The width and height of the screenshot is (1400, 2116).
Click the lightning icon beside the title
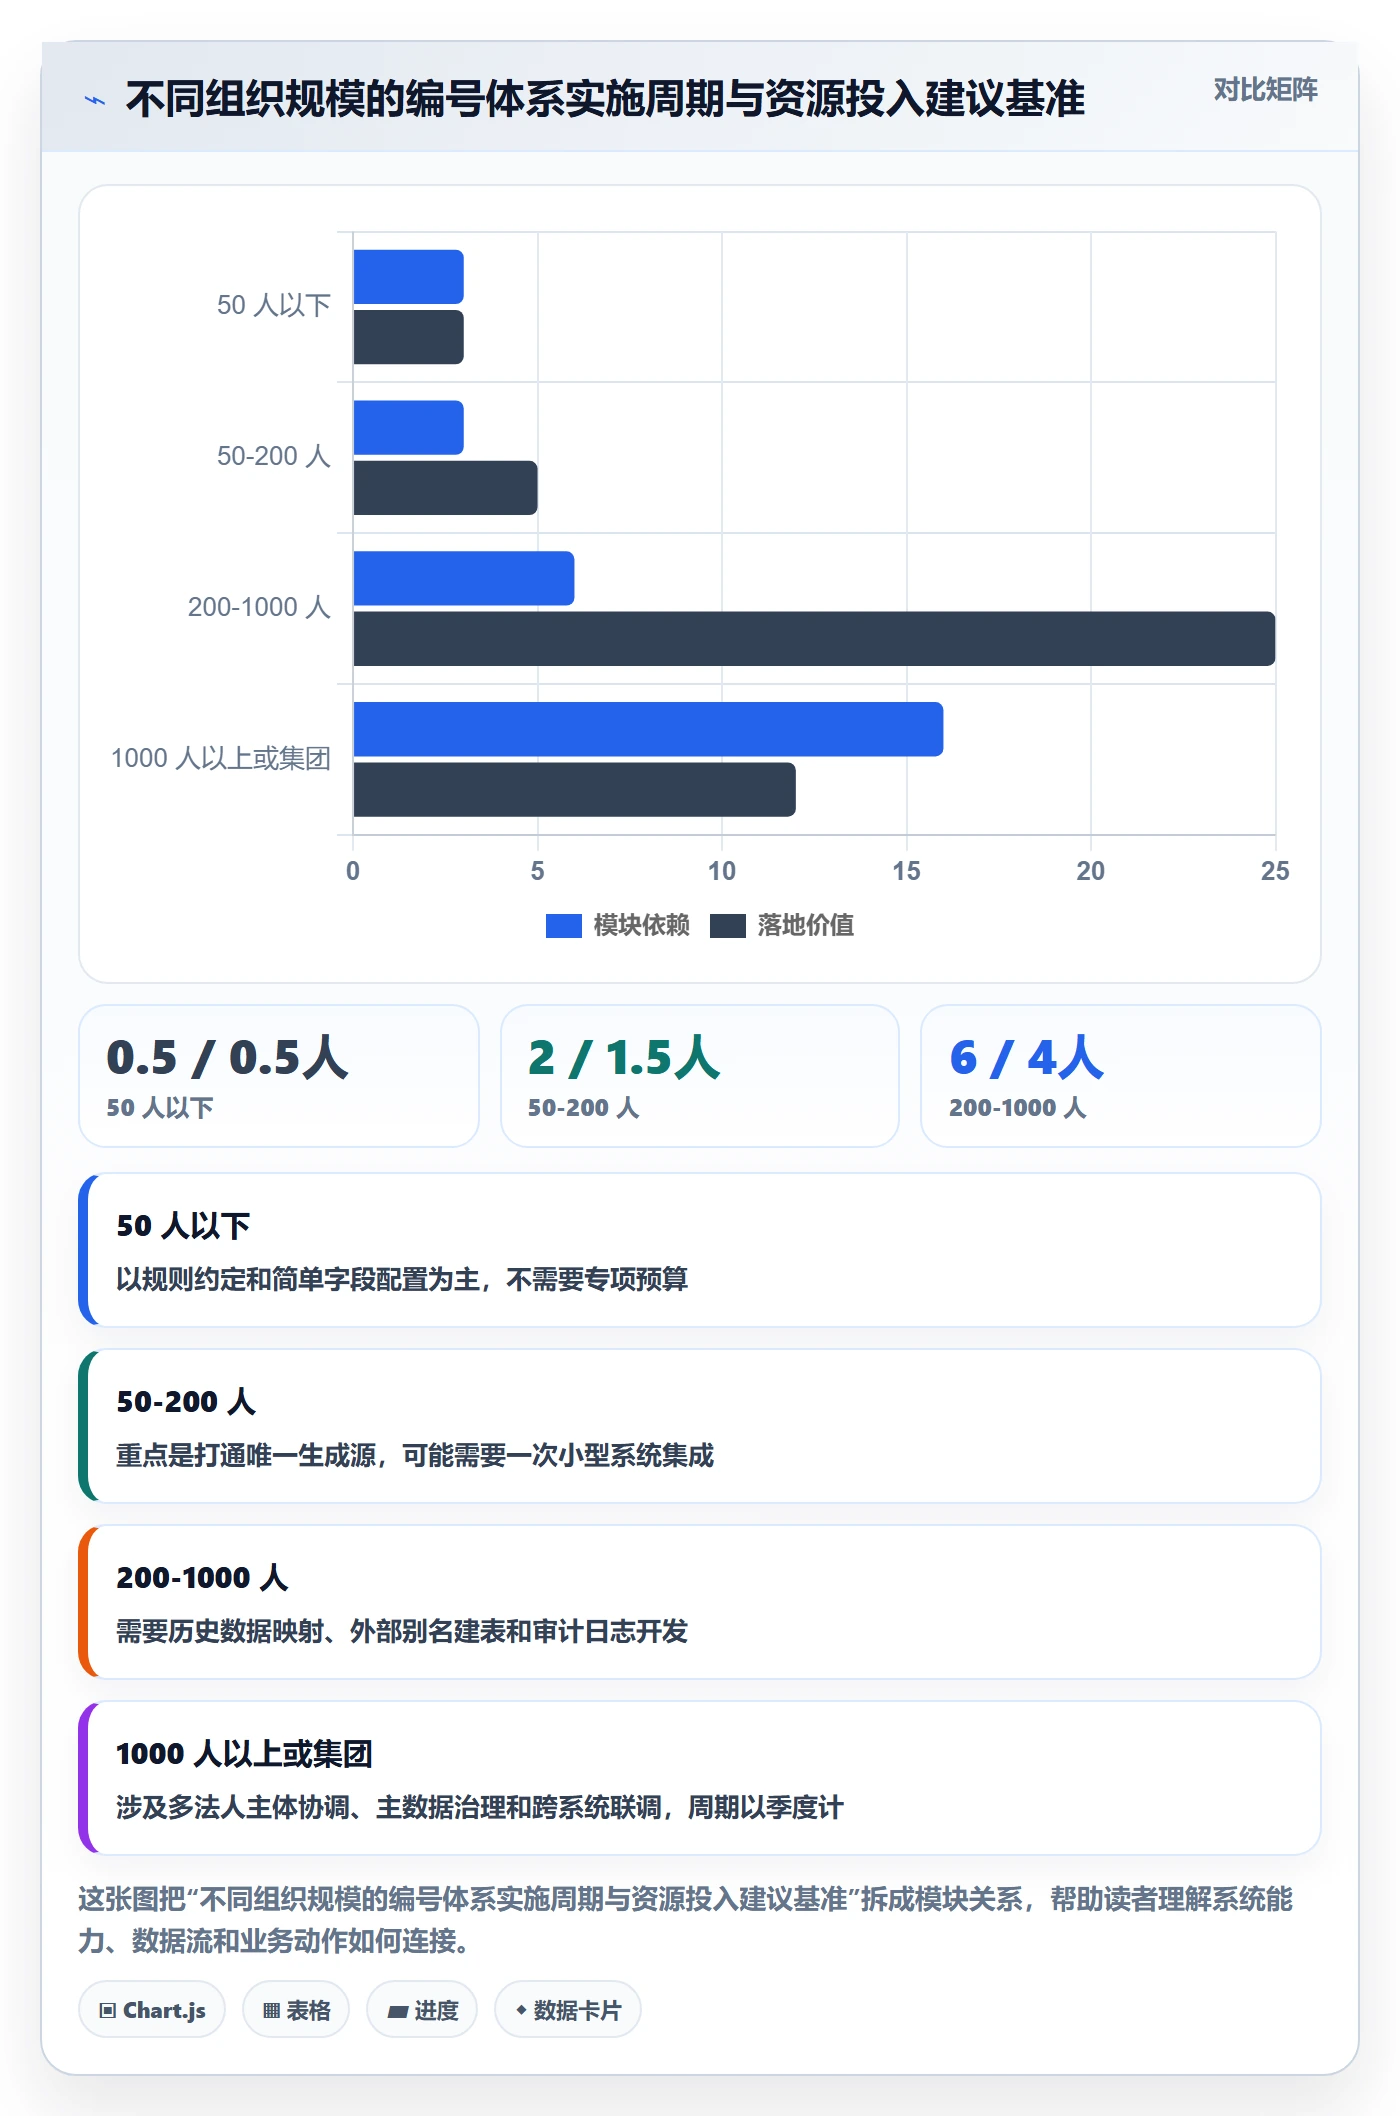point(95,100)
